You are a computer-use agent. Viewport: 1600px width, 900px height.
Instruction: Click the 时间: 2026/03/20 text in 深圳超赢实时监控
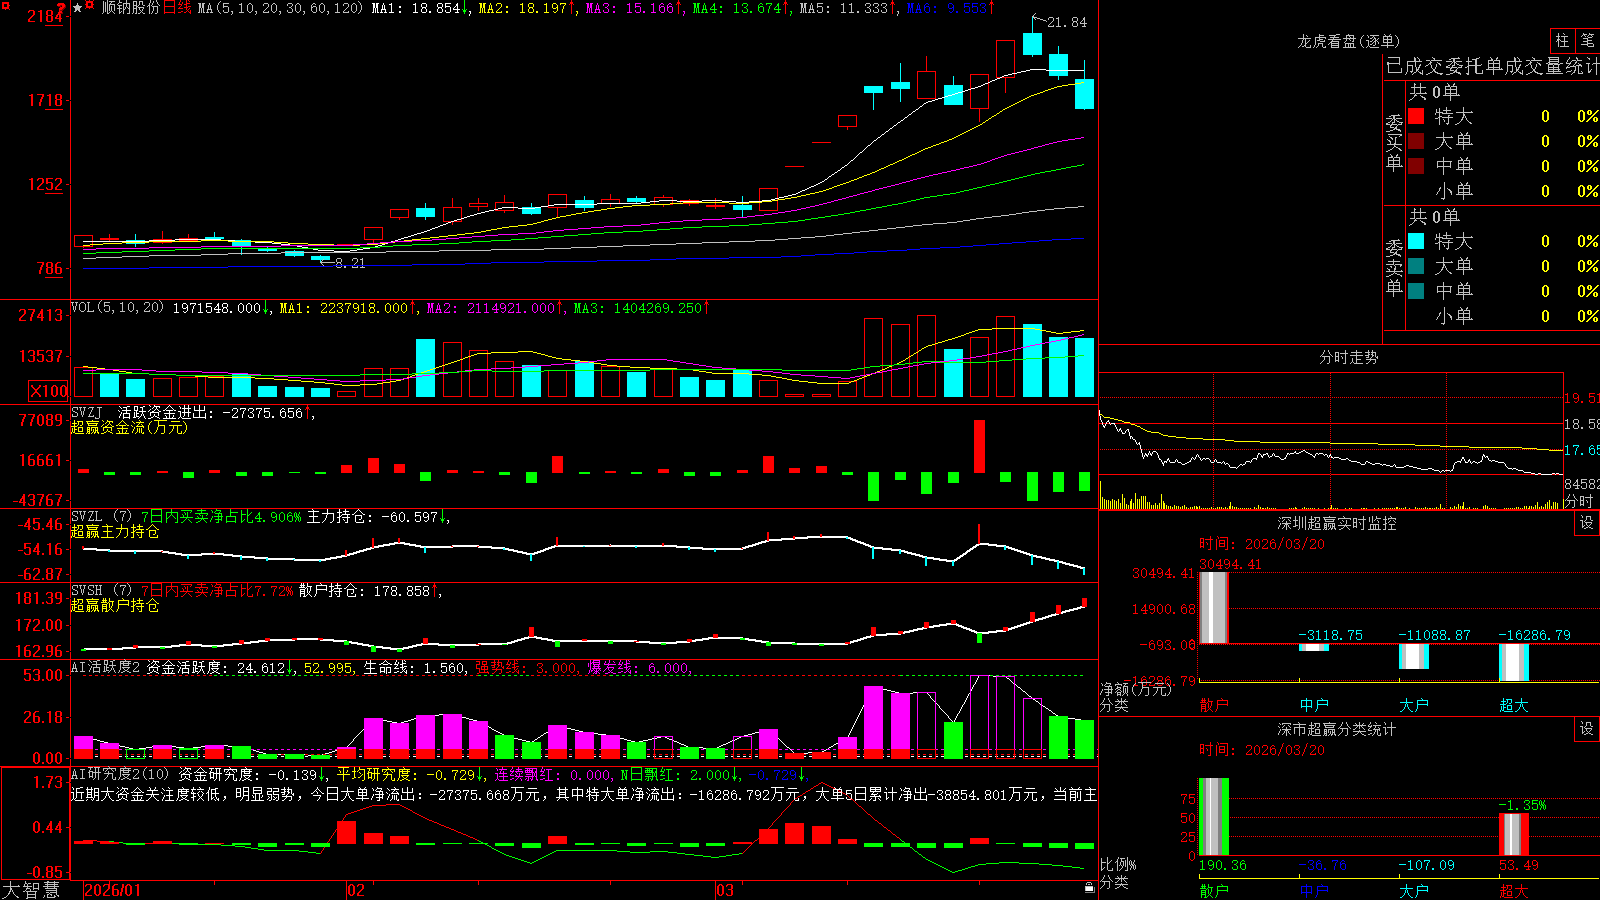click(x=1262, y=544)
